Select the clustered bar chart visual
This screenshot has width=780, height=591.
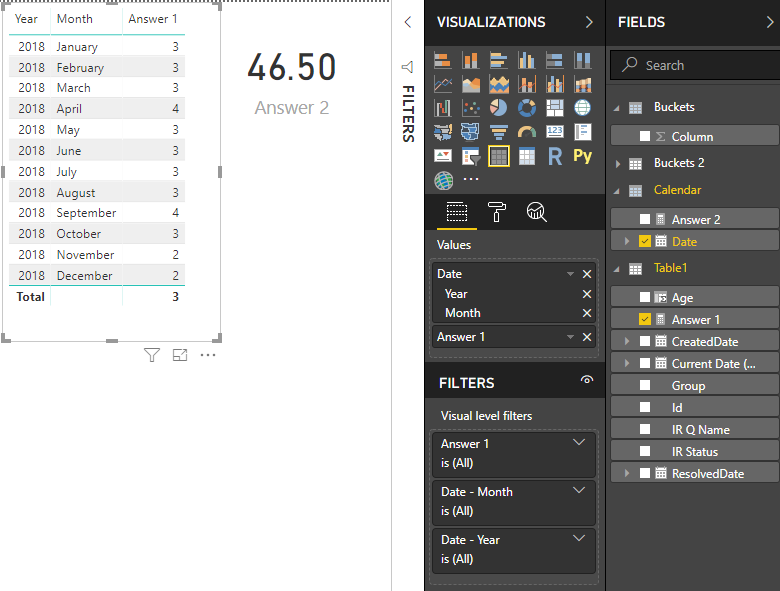[x=498, y=60]
